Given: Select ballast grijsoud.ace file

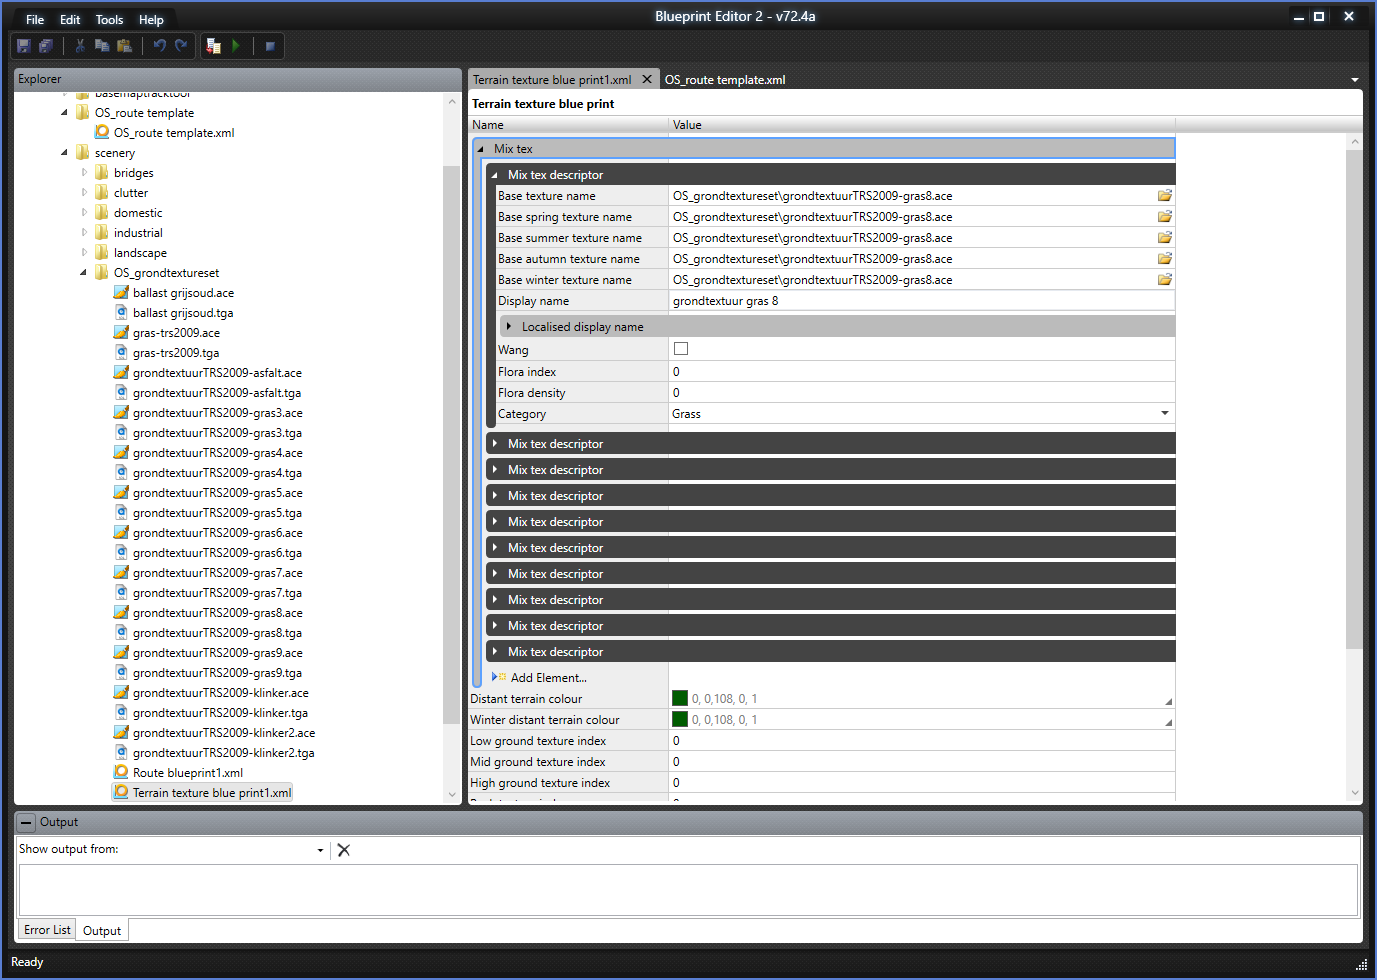Looking at the screenshot, I should point(183,293).
